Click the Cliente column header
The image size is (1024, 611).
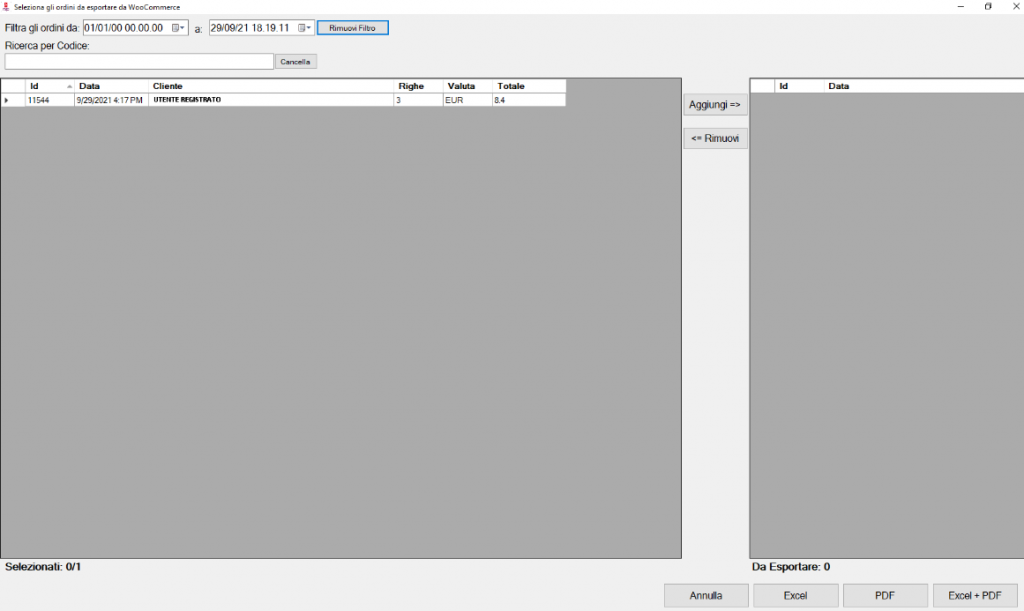pos(270,86)
